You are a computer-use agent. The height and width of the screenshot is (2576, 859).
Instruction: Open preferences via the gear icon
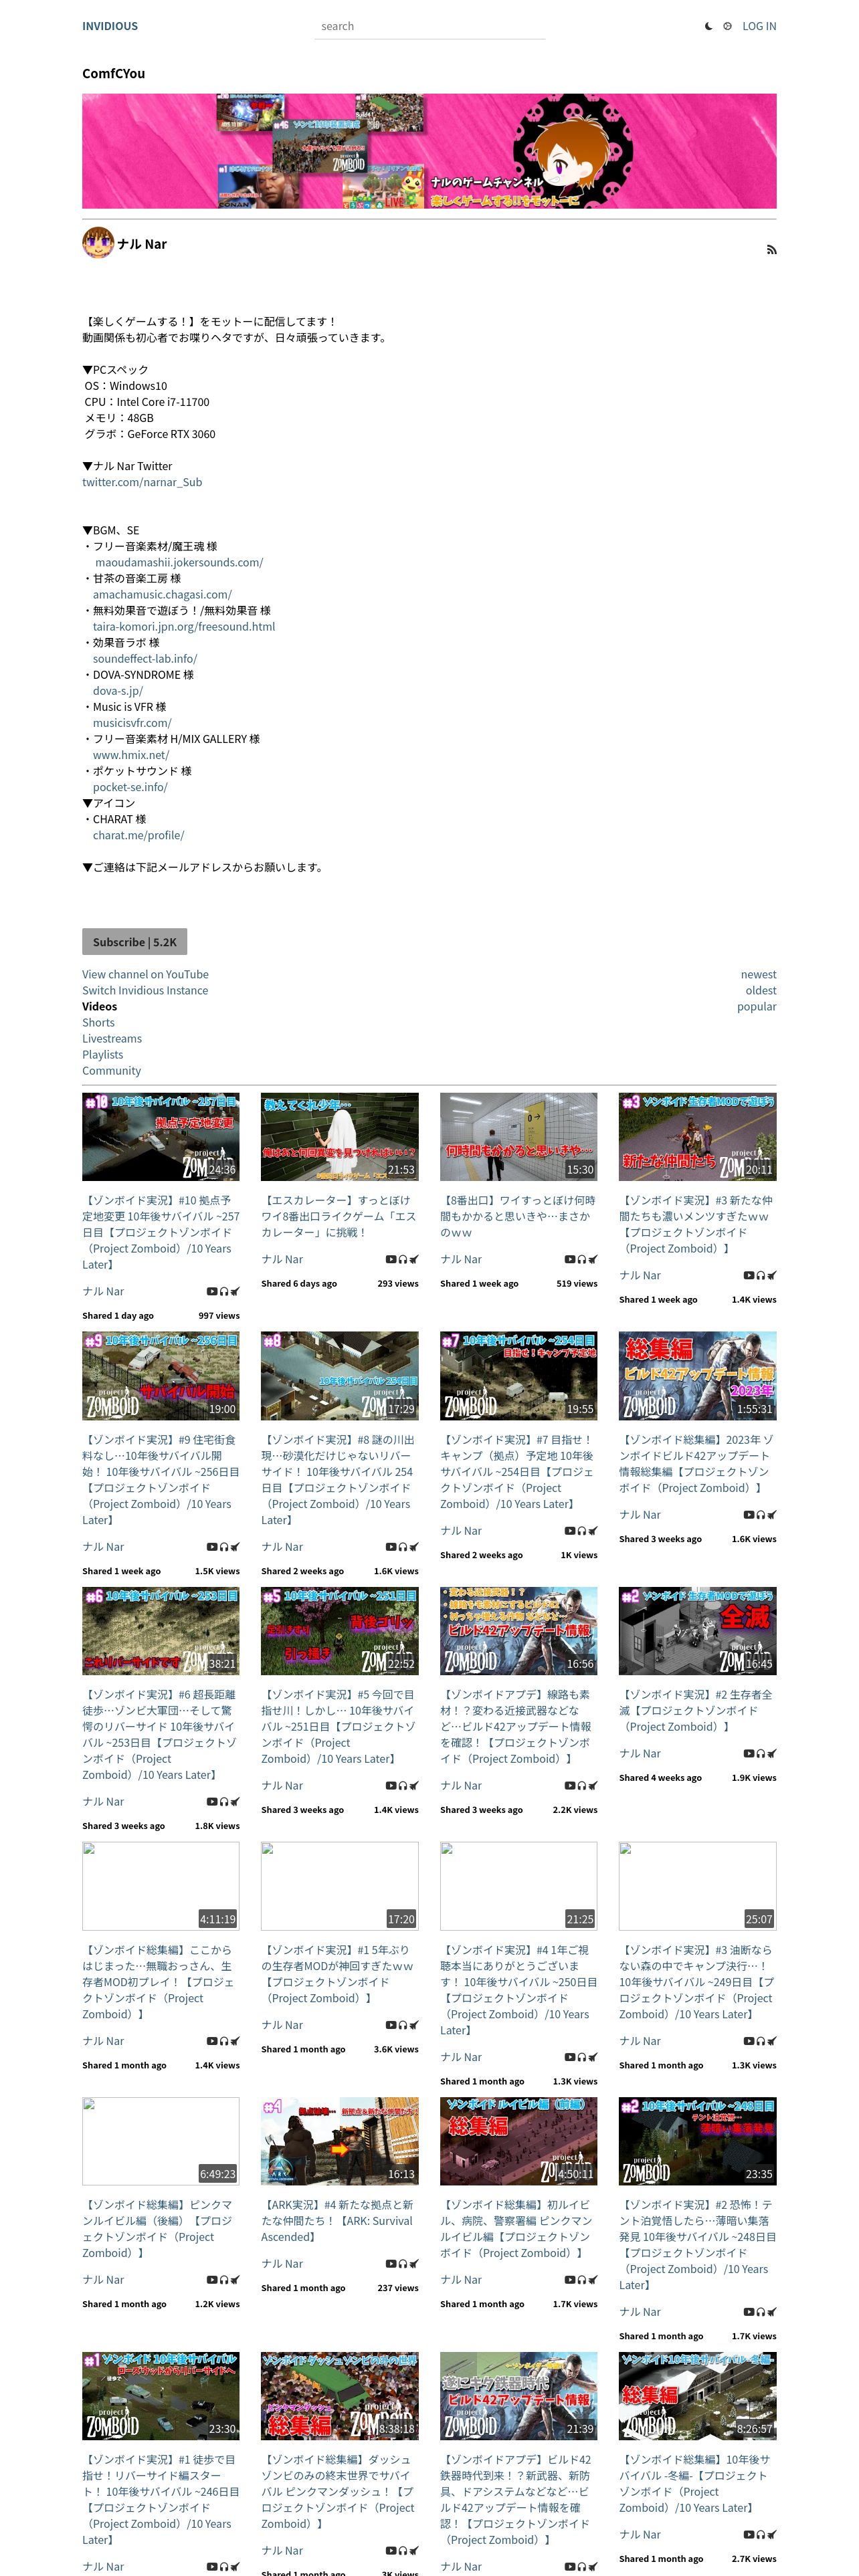[x=727, y=26]
